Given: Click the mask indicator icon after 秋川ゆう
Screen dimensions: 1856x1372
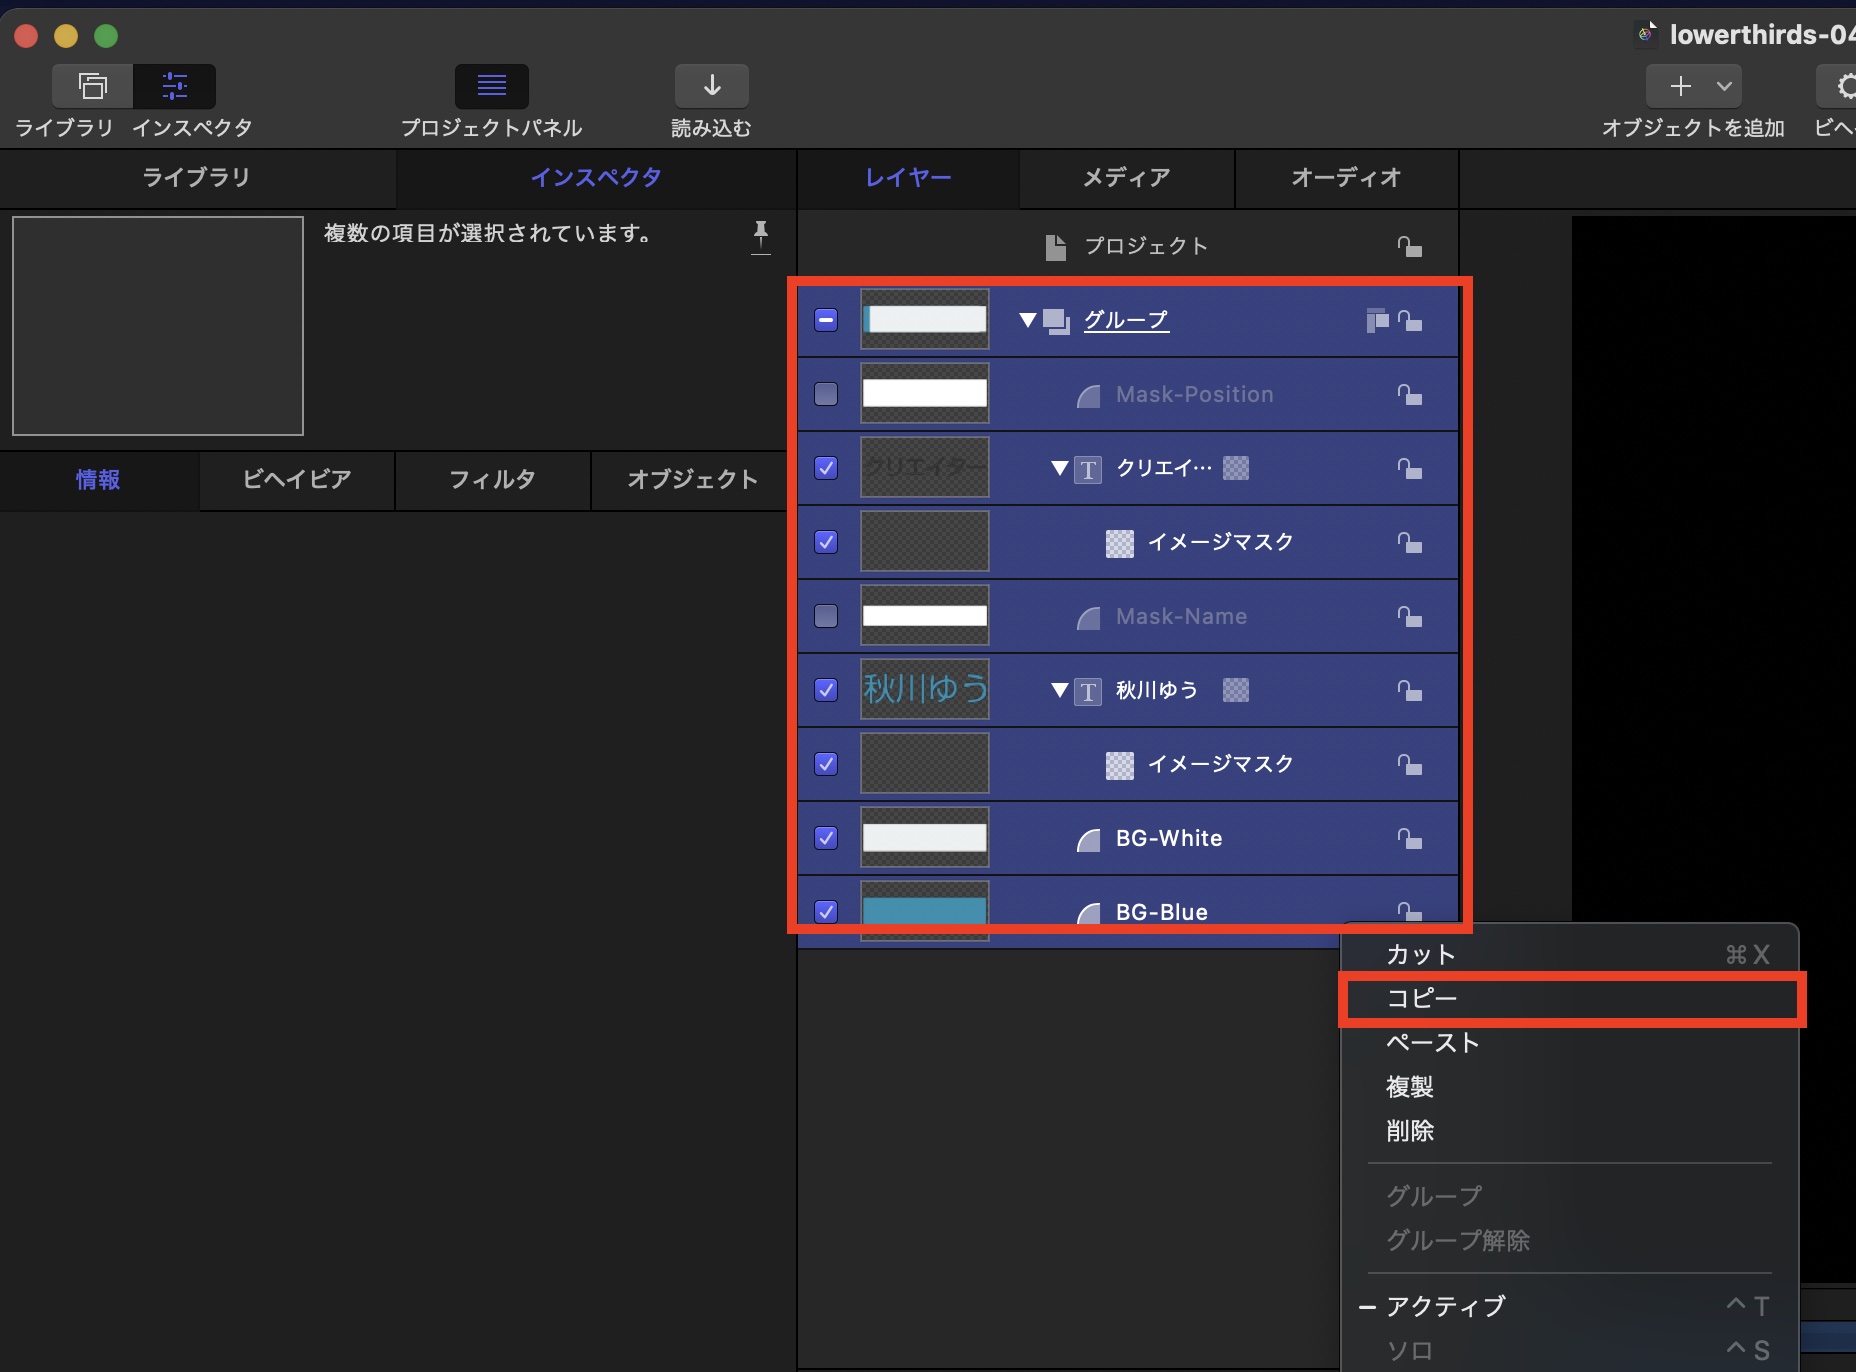Looking at the screenshot, I should point(1236,690).
